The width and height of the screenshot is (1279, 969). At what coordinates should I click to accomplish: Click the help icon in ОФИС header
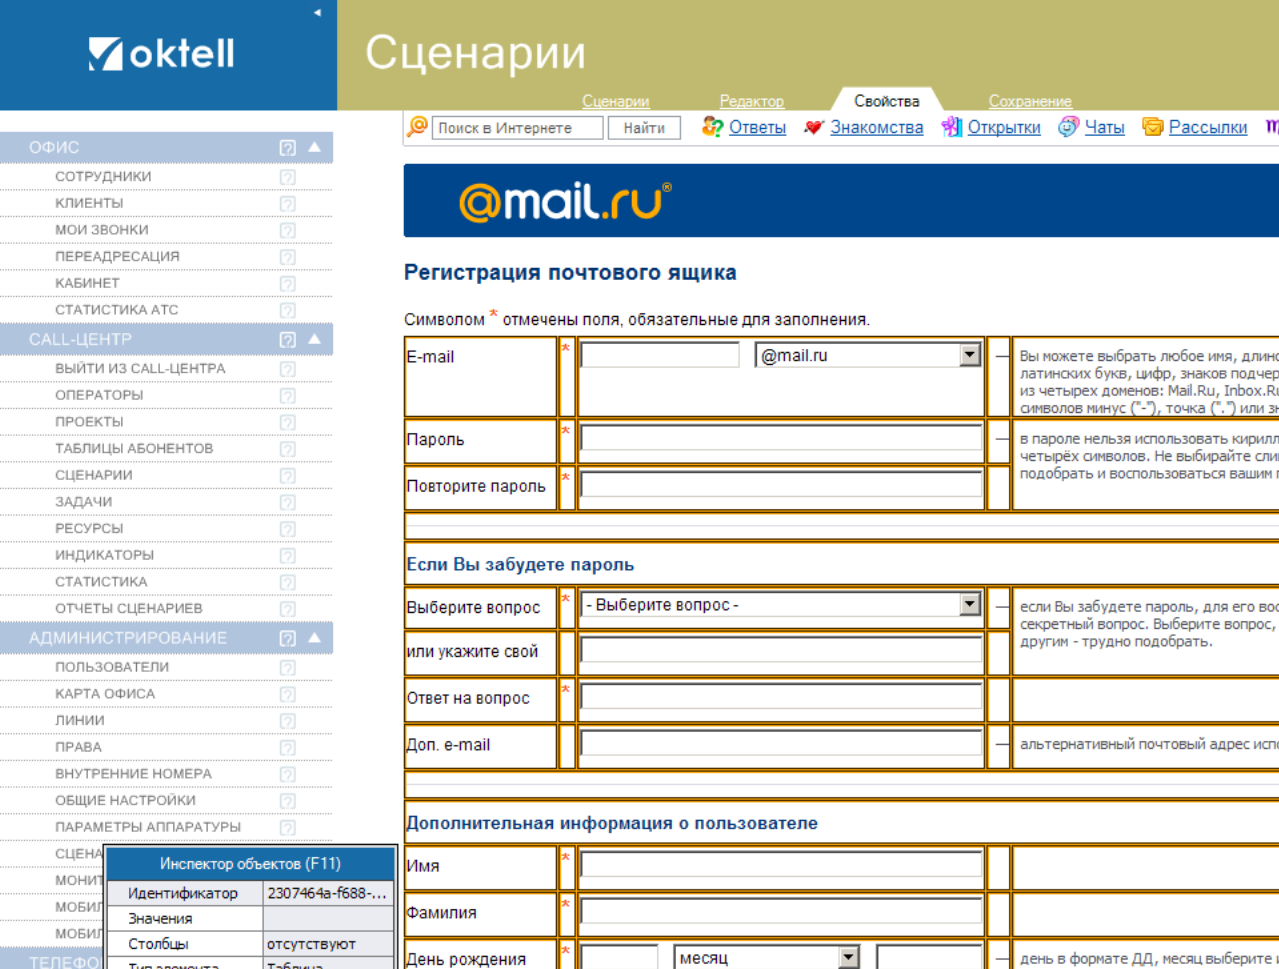coord(288,148)
